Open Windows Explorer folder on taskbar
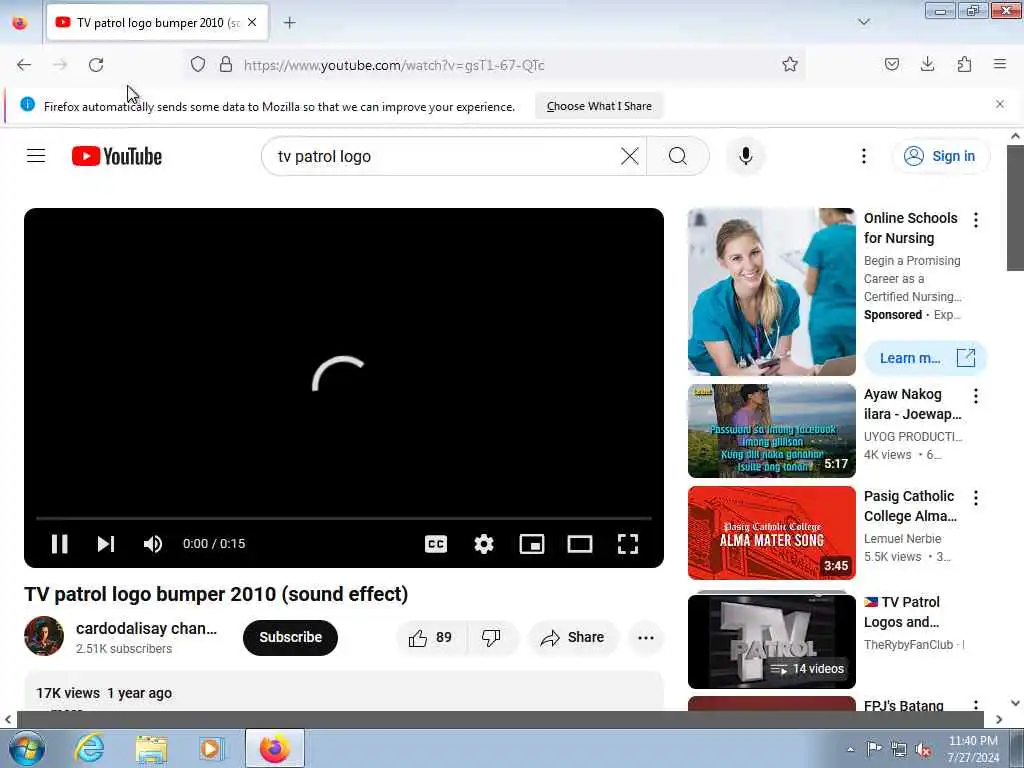This screenshot has width=1024, height=768. click(152, 748)
